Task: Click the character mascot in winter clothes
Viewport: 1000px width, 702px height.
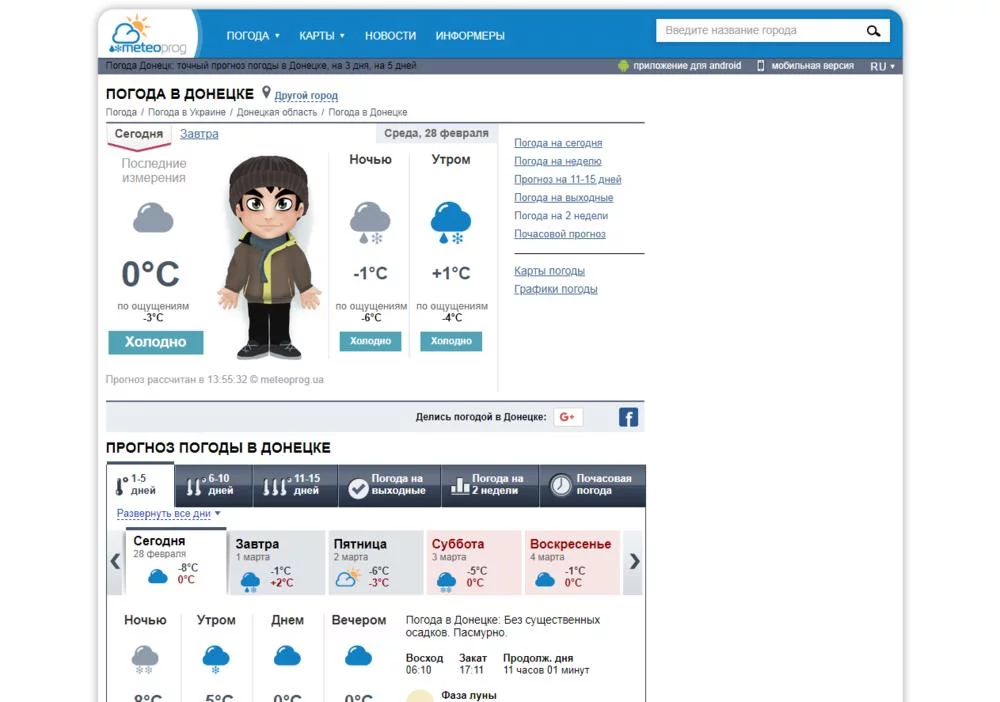Action: pyautogui.click(x=269, y=258)
